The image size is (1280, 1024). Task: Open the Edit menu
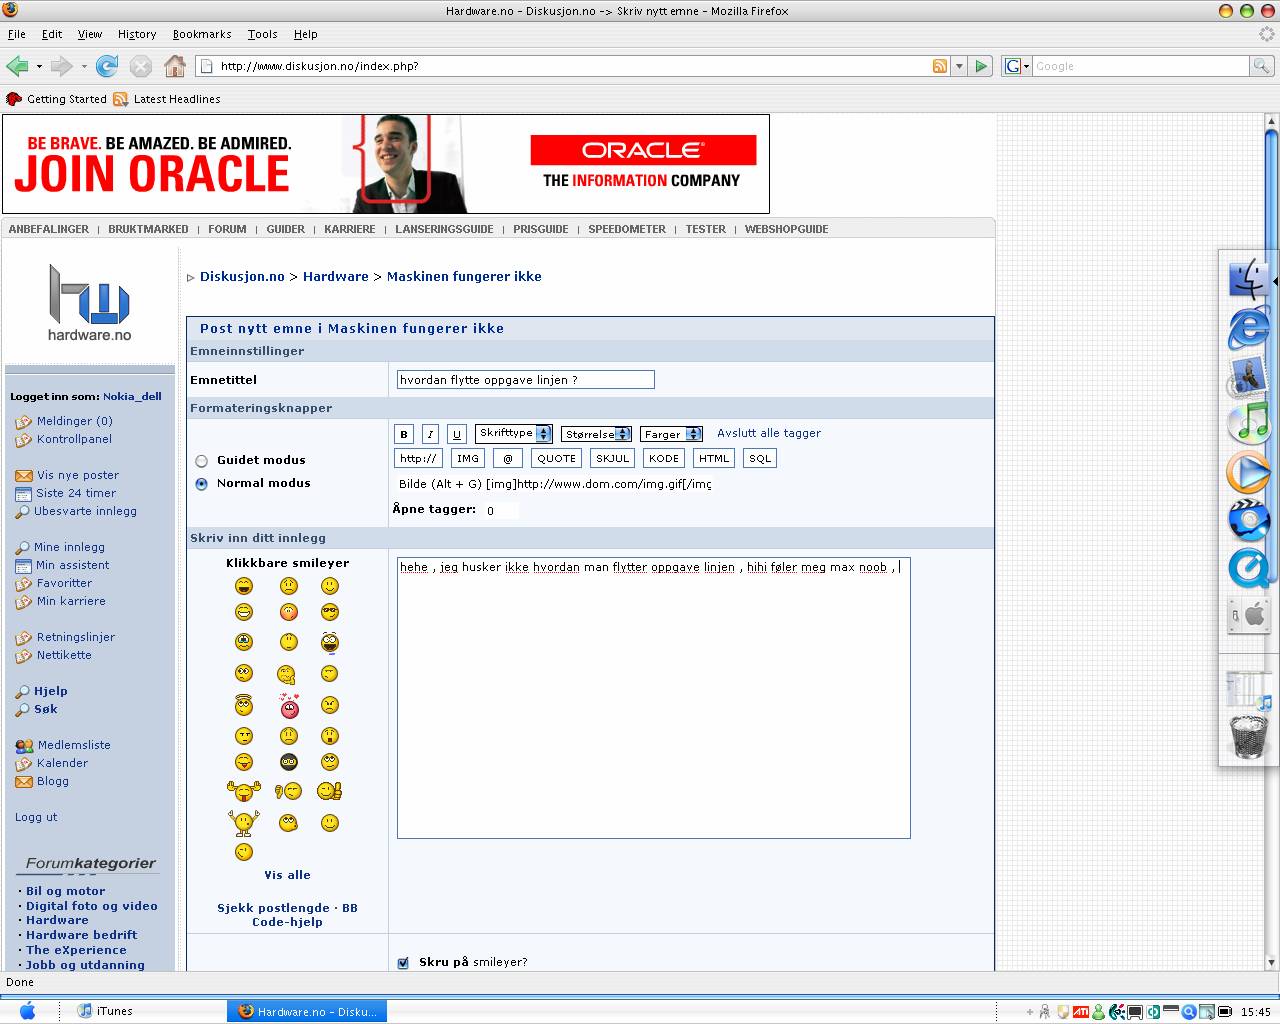(52, 34)
